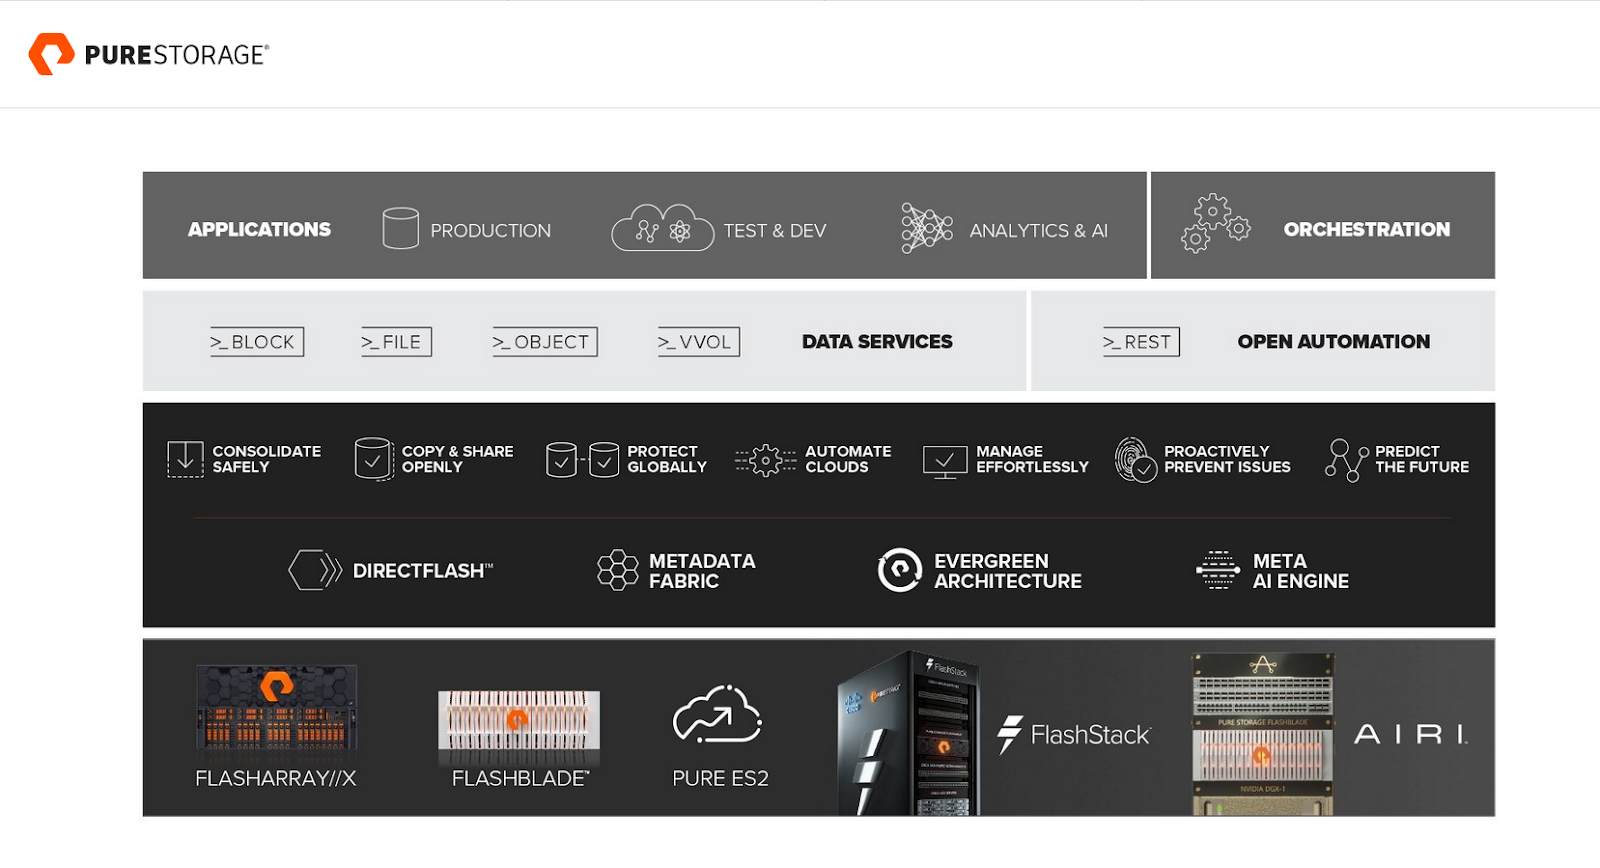
Task: Click the FlashBlade hardware image
Action: click(x=519, y=720)
